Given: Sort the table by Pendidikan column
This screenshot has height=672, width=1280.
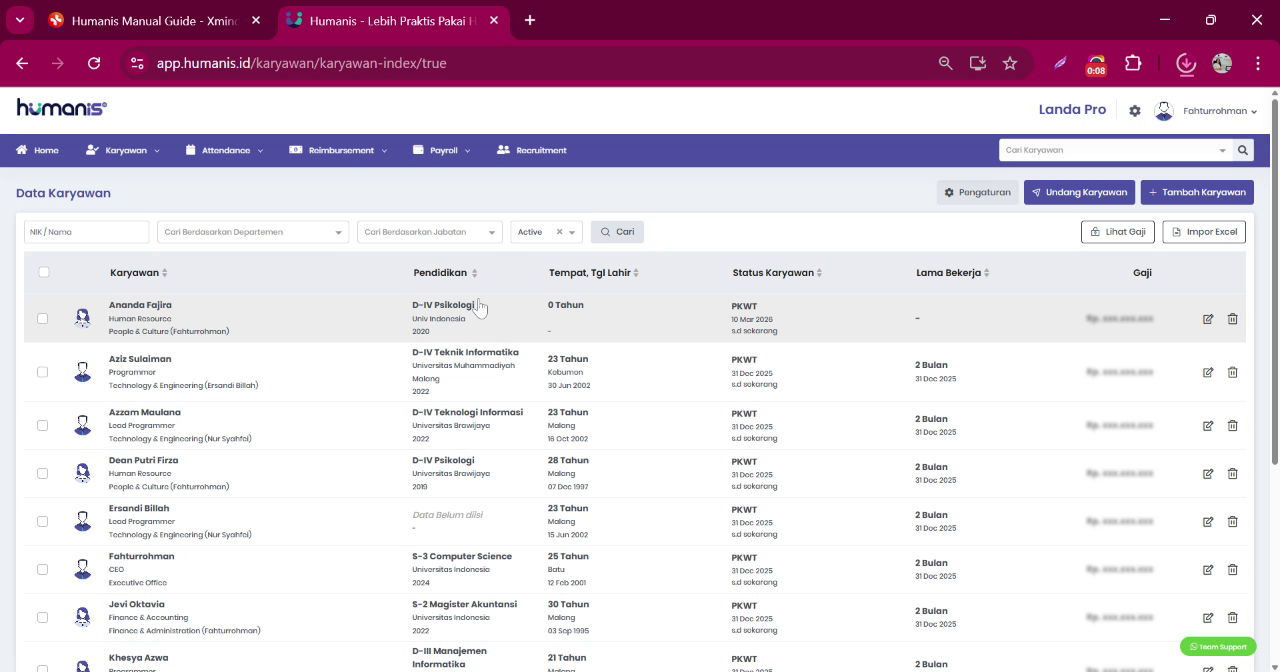Looking at the screenshot, I should (446, 272).
